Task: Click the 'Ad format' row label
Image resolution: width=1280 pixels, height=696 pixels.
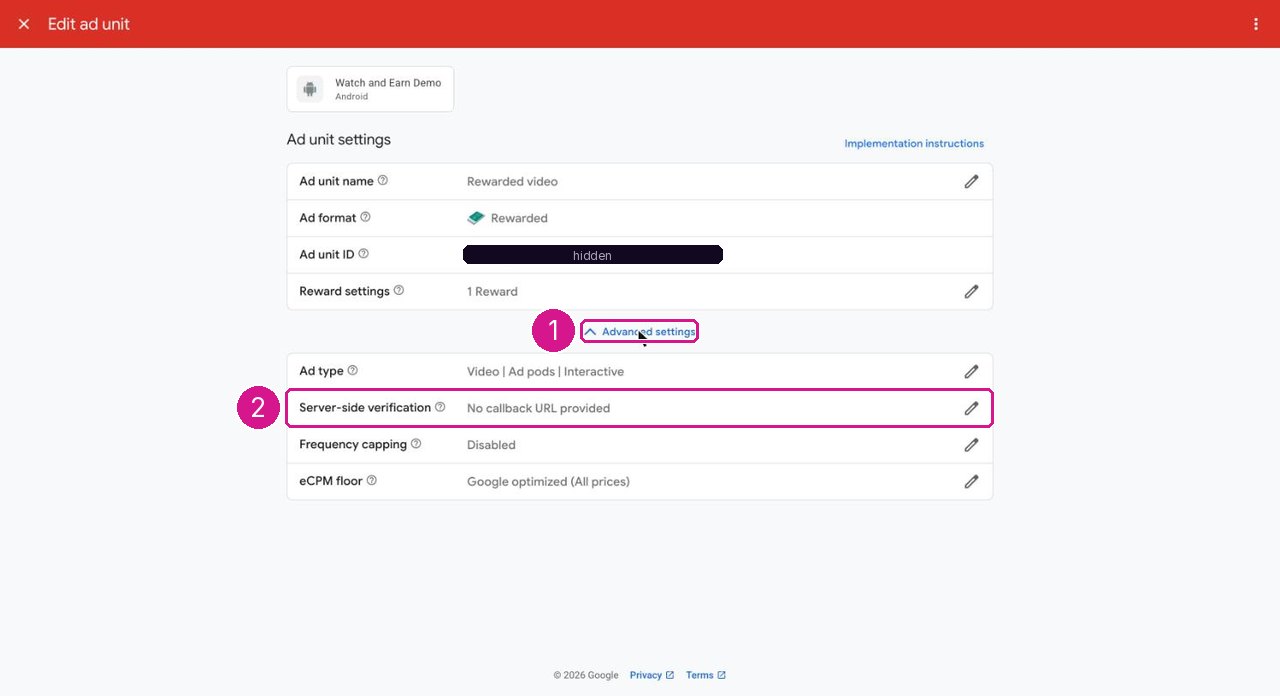Action: point(328,218)
